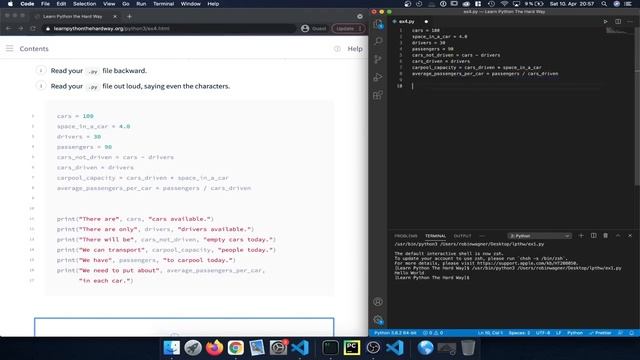Open the Wi-Fi menu in menu bar

coord(504,4)
